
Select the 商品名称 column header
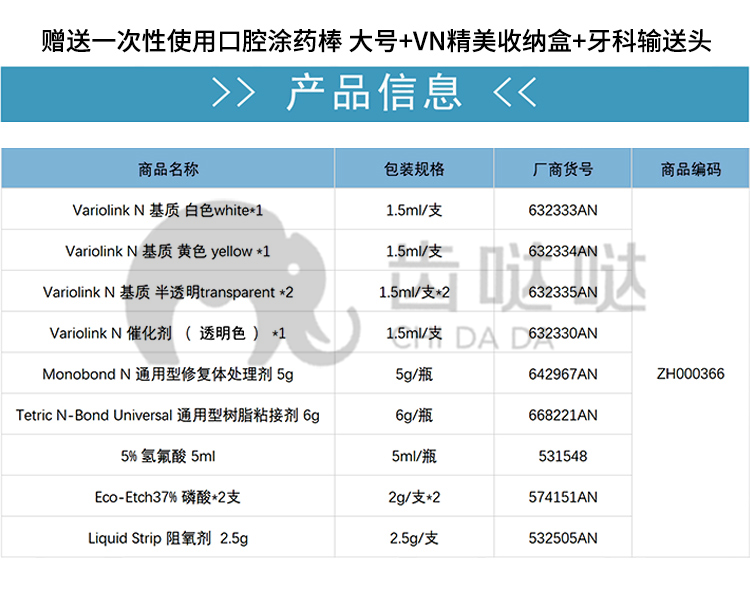tap(168, 169)
